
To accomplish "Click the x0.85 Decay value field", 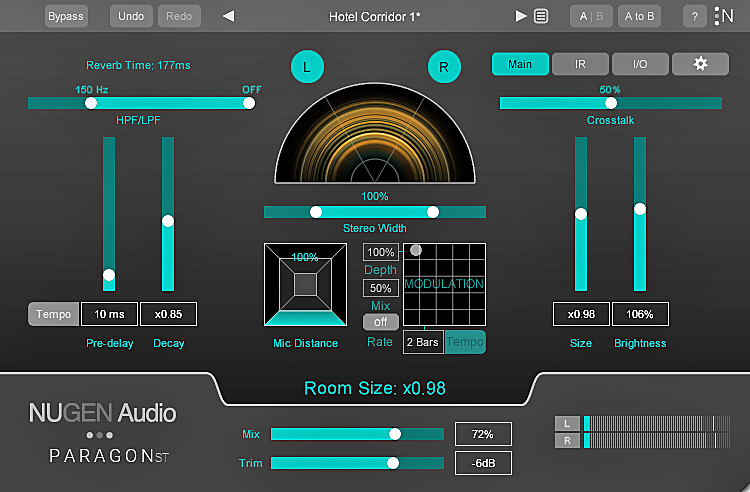I will click(168, 314).
